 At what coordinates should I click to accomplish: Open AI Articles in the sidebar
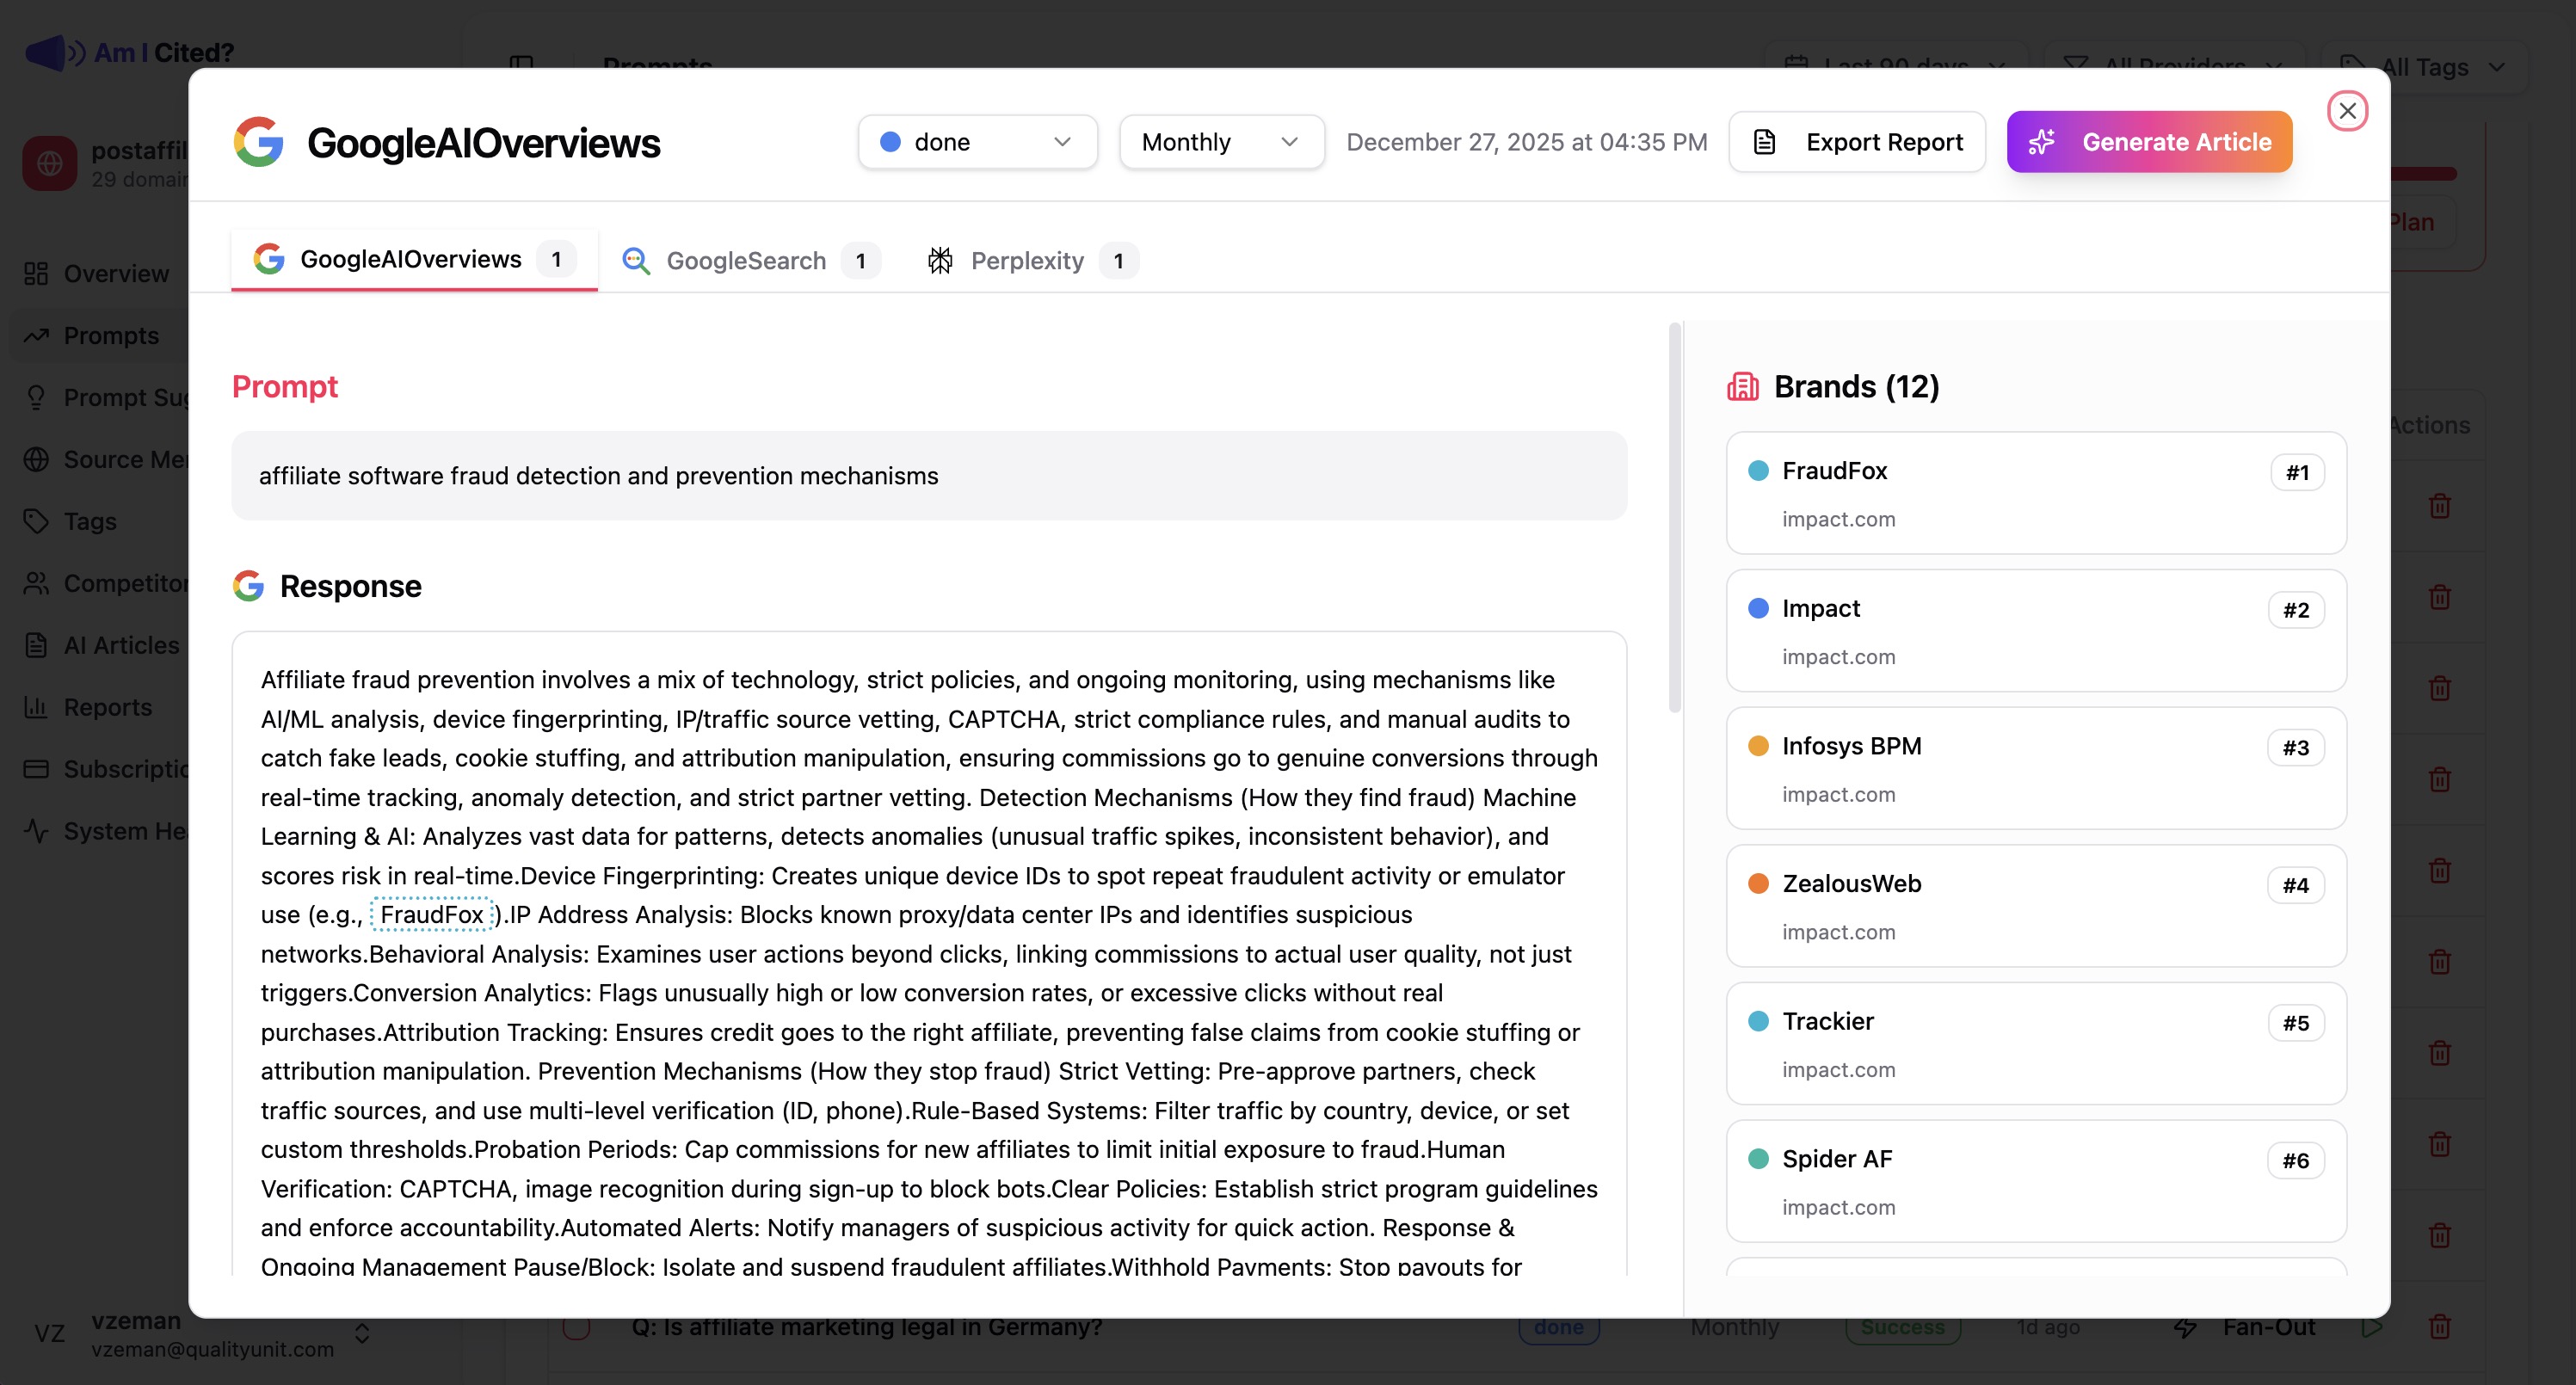click(122, 645)
